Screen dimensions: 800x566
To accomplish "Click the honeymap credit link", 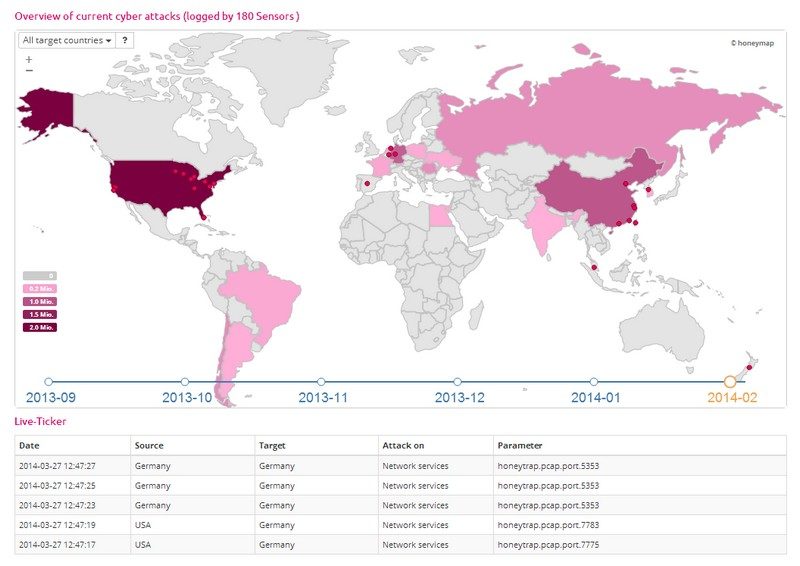I will pyautogui.click(x=757, y=43).
